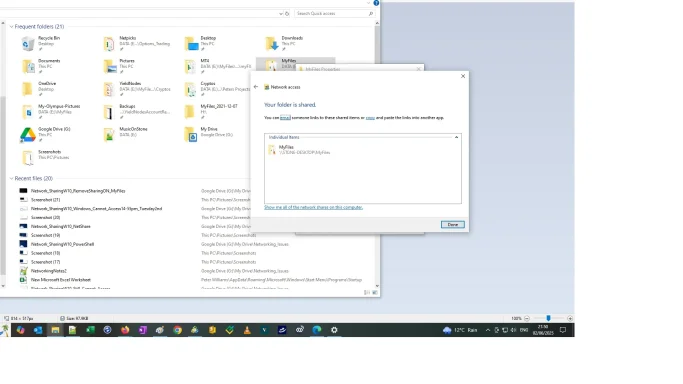Launch Google Chrome from the taskbar
This screenshot has width=683, height=384.
point(177,330)
